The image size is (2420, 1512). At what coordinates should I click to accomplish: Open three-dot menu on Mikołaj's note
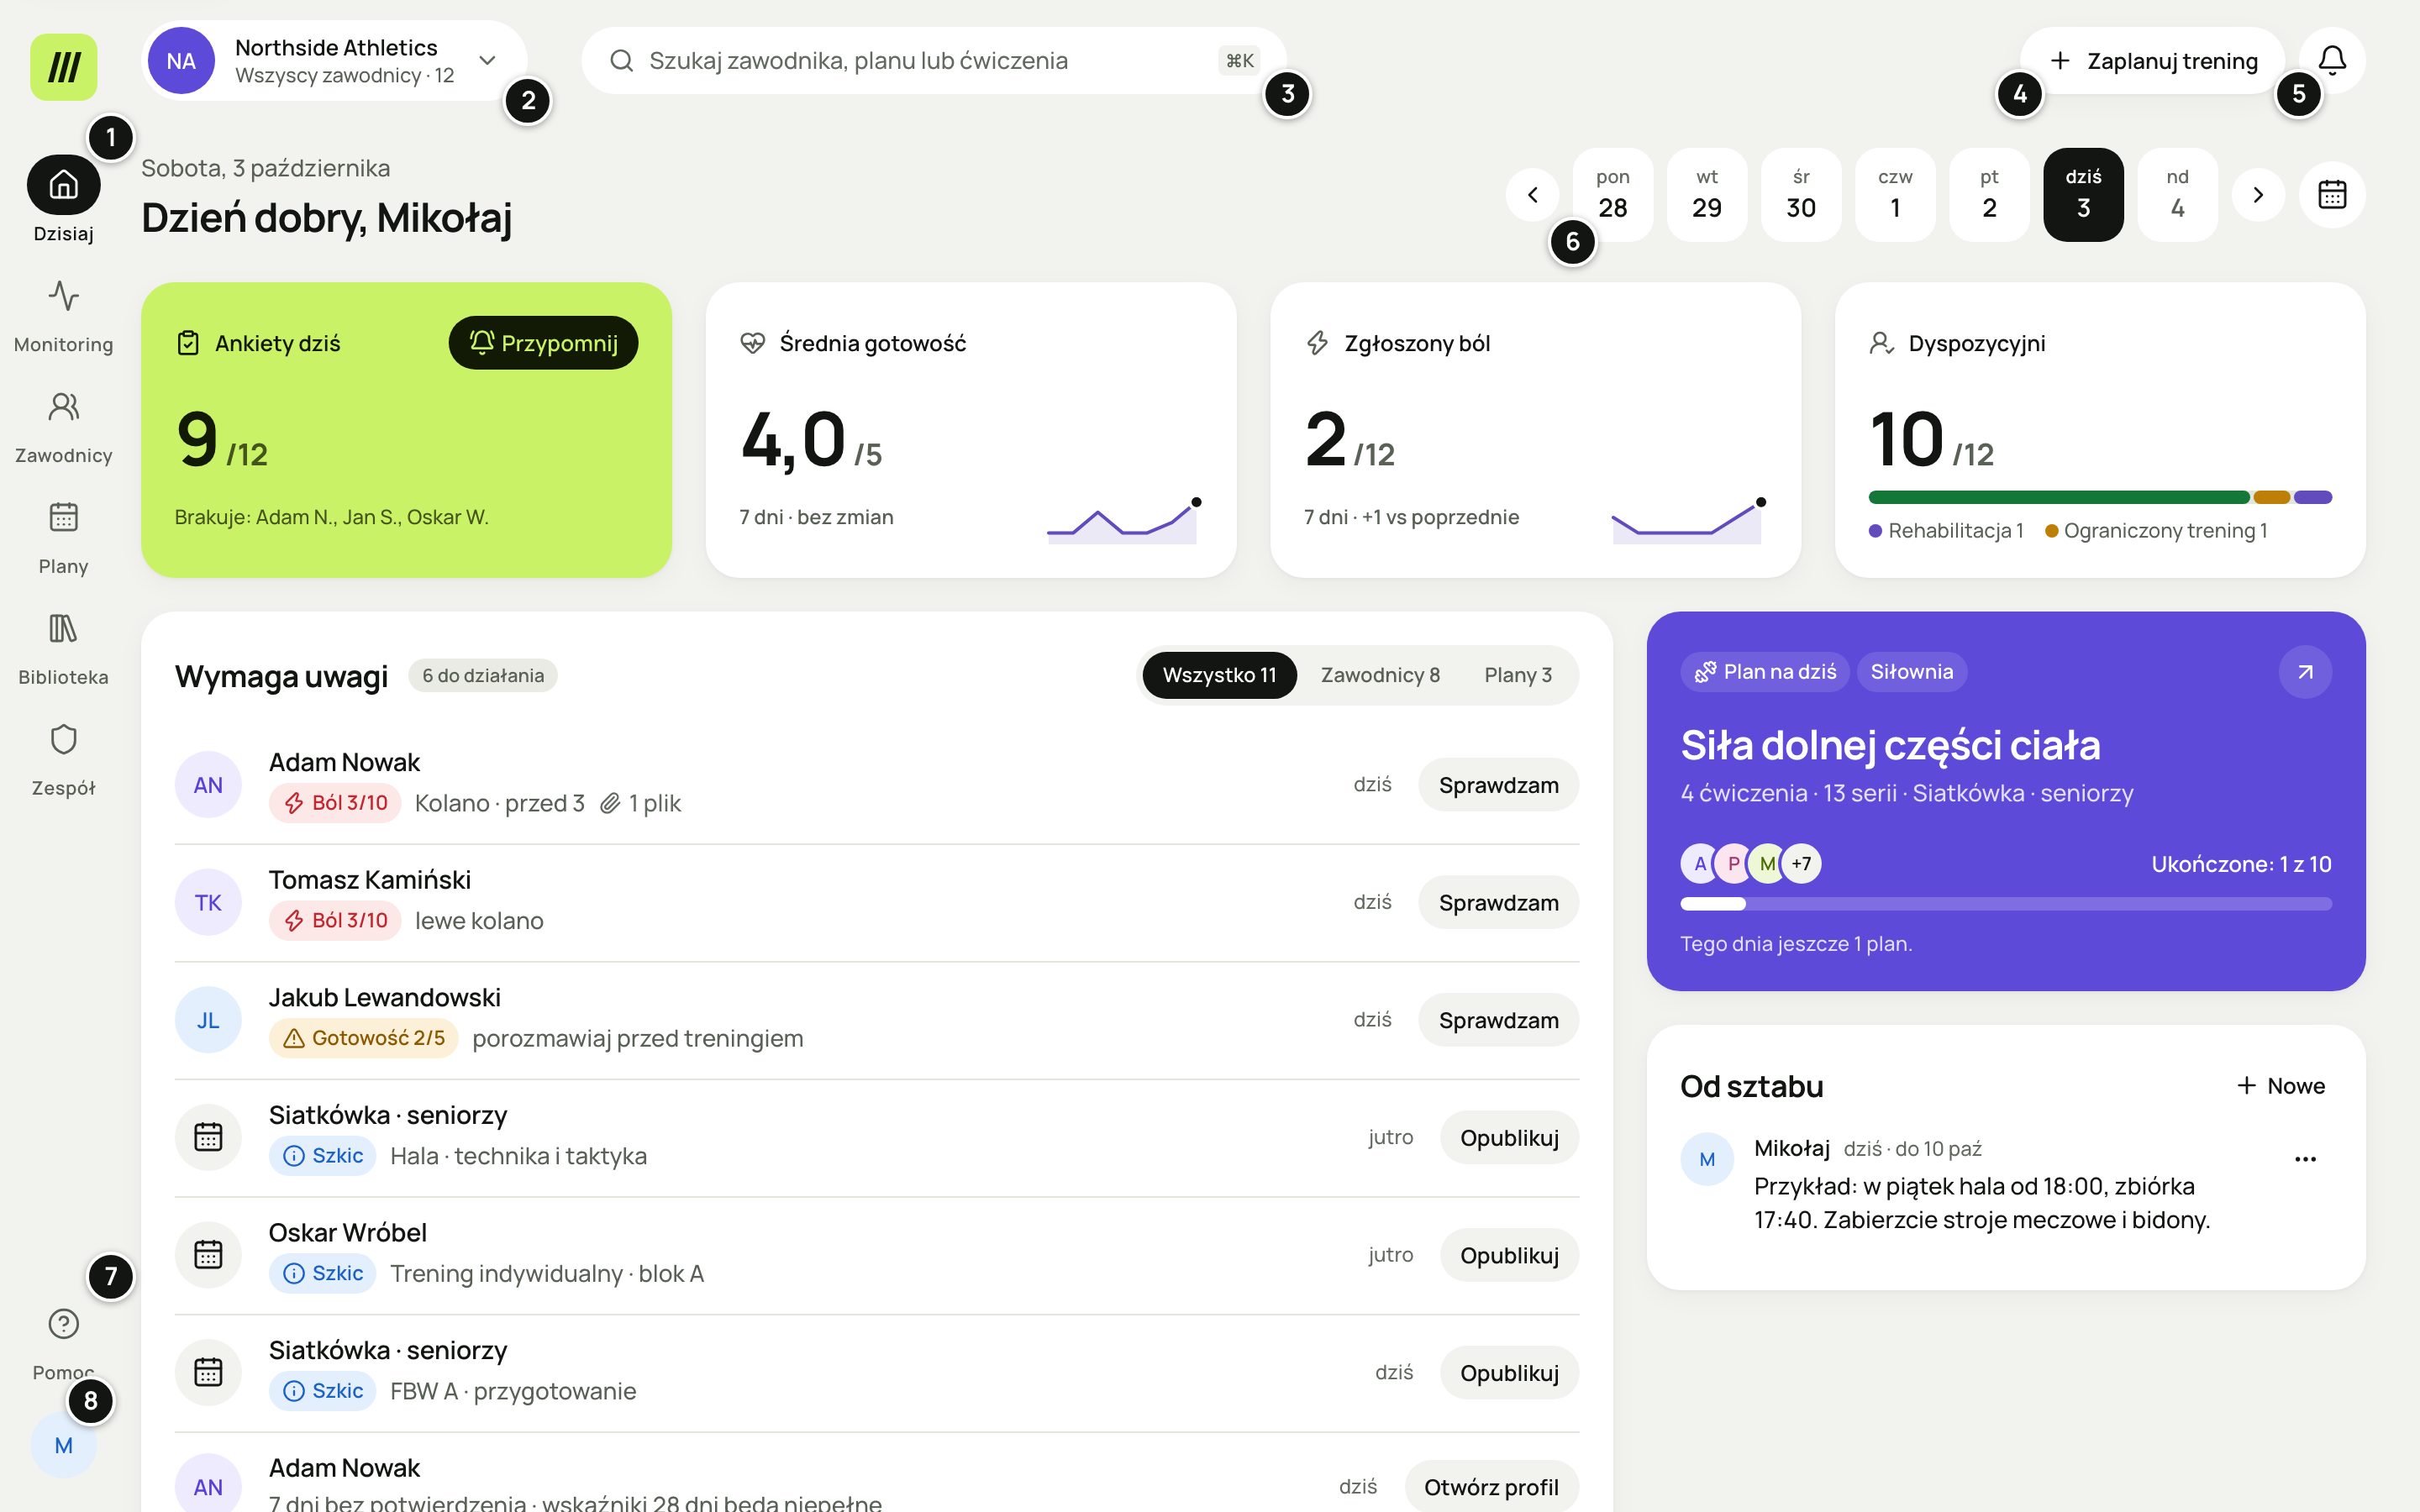(2305, 1159)
